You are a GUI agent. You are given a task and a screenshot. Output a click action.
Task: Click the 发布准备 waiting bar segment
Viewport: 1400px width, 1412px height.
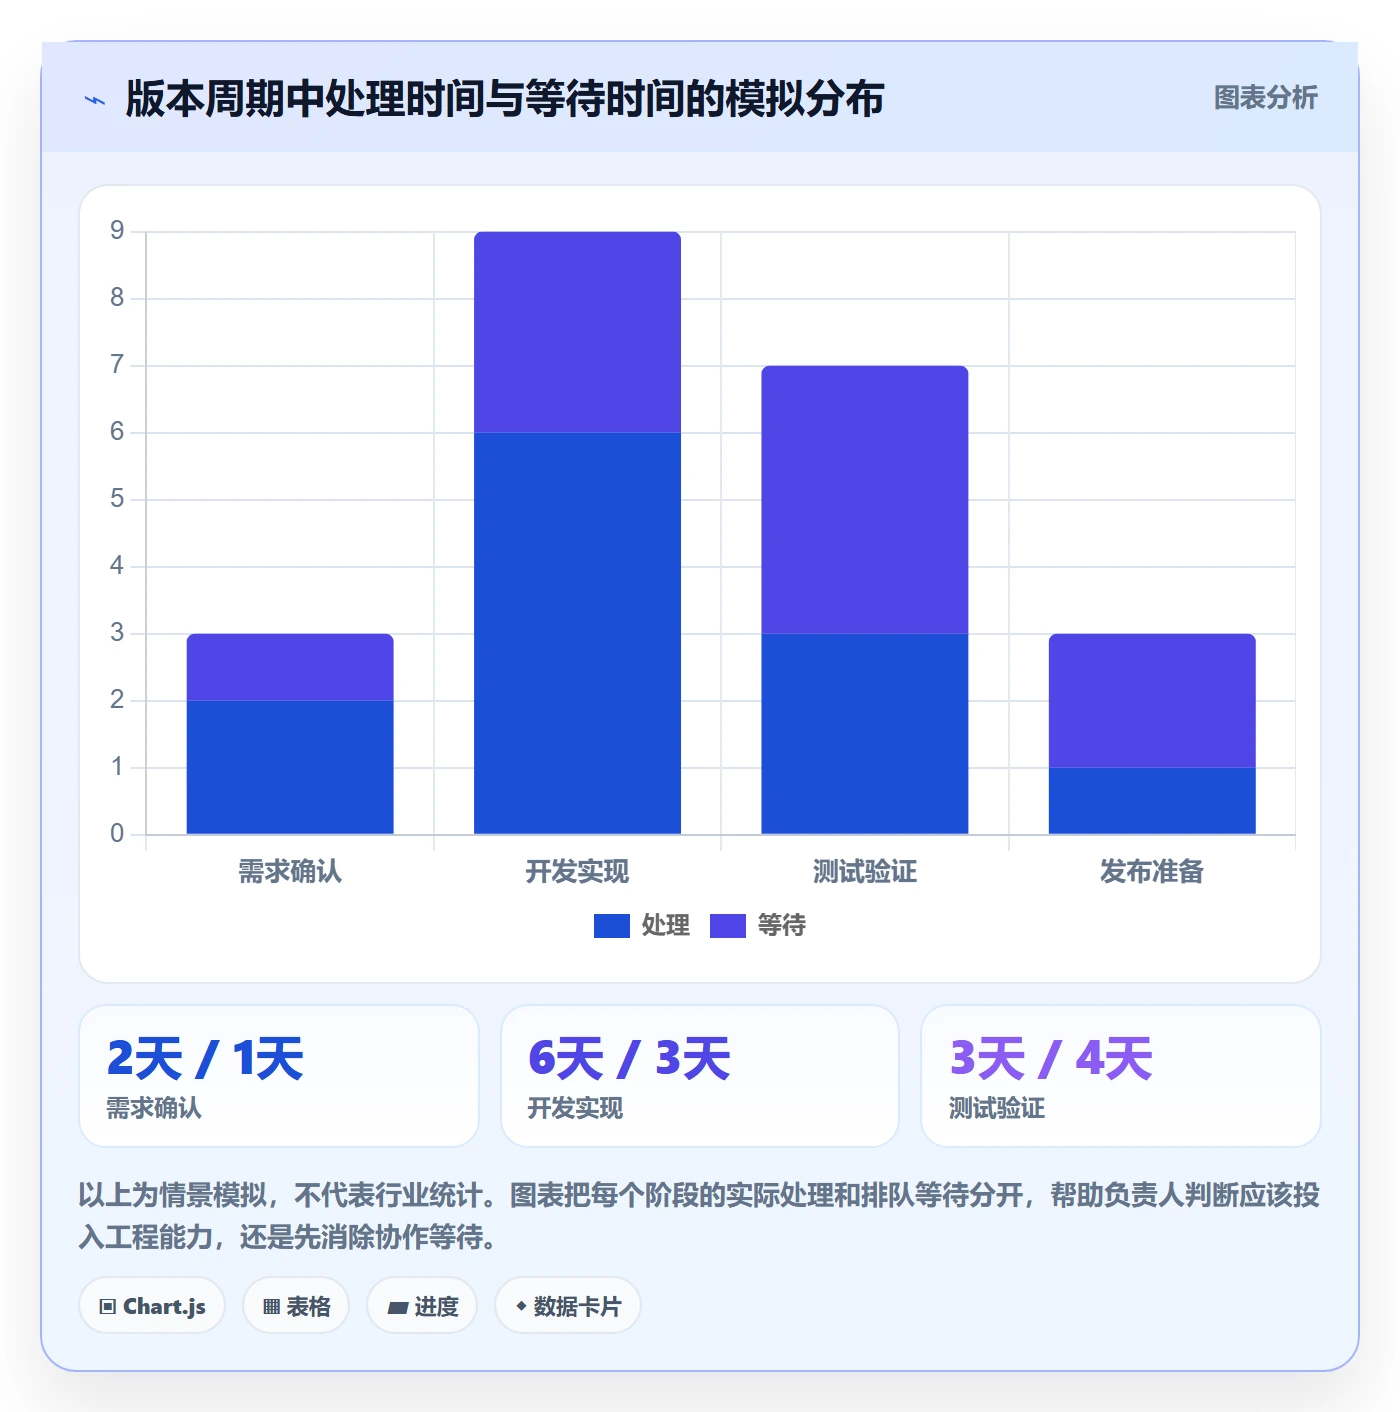pos(1152,700)
